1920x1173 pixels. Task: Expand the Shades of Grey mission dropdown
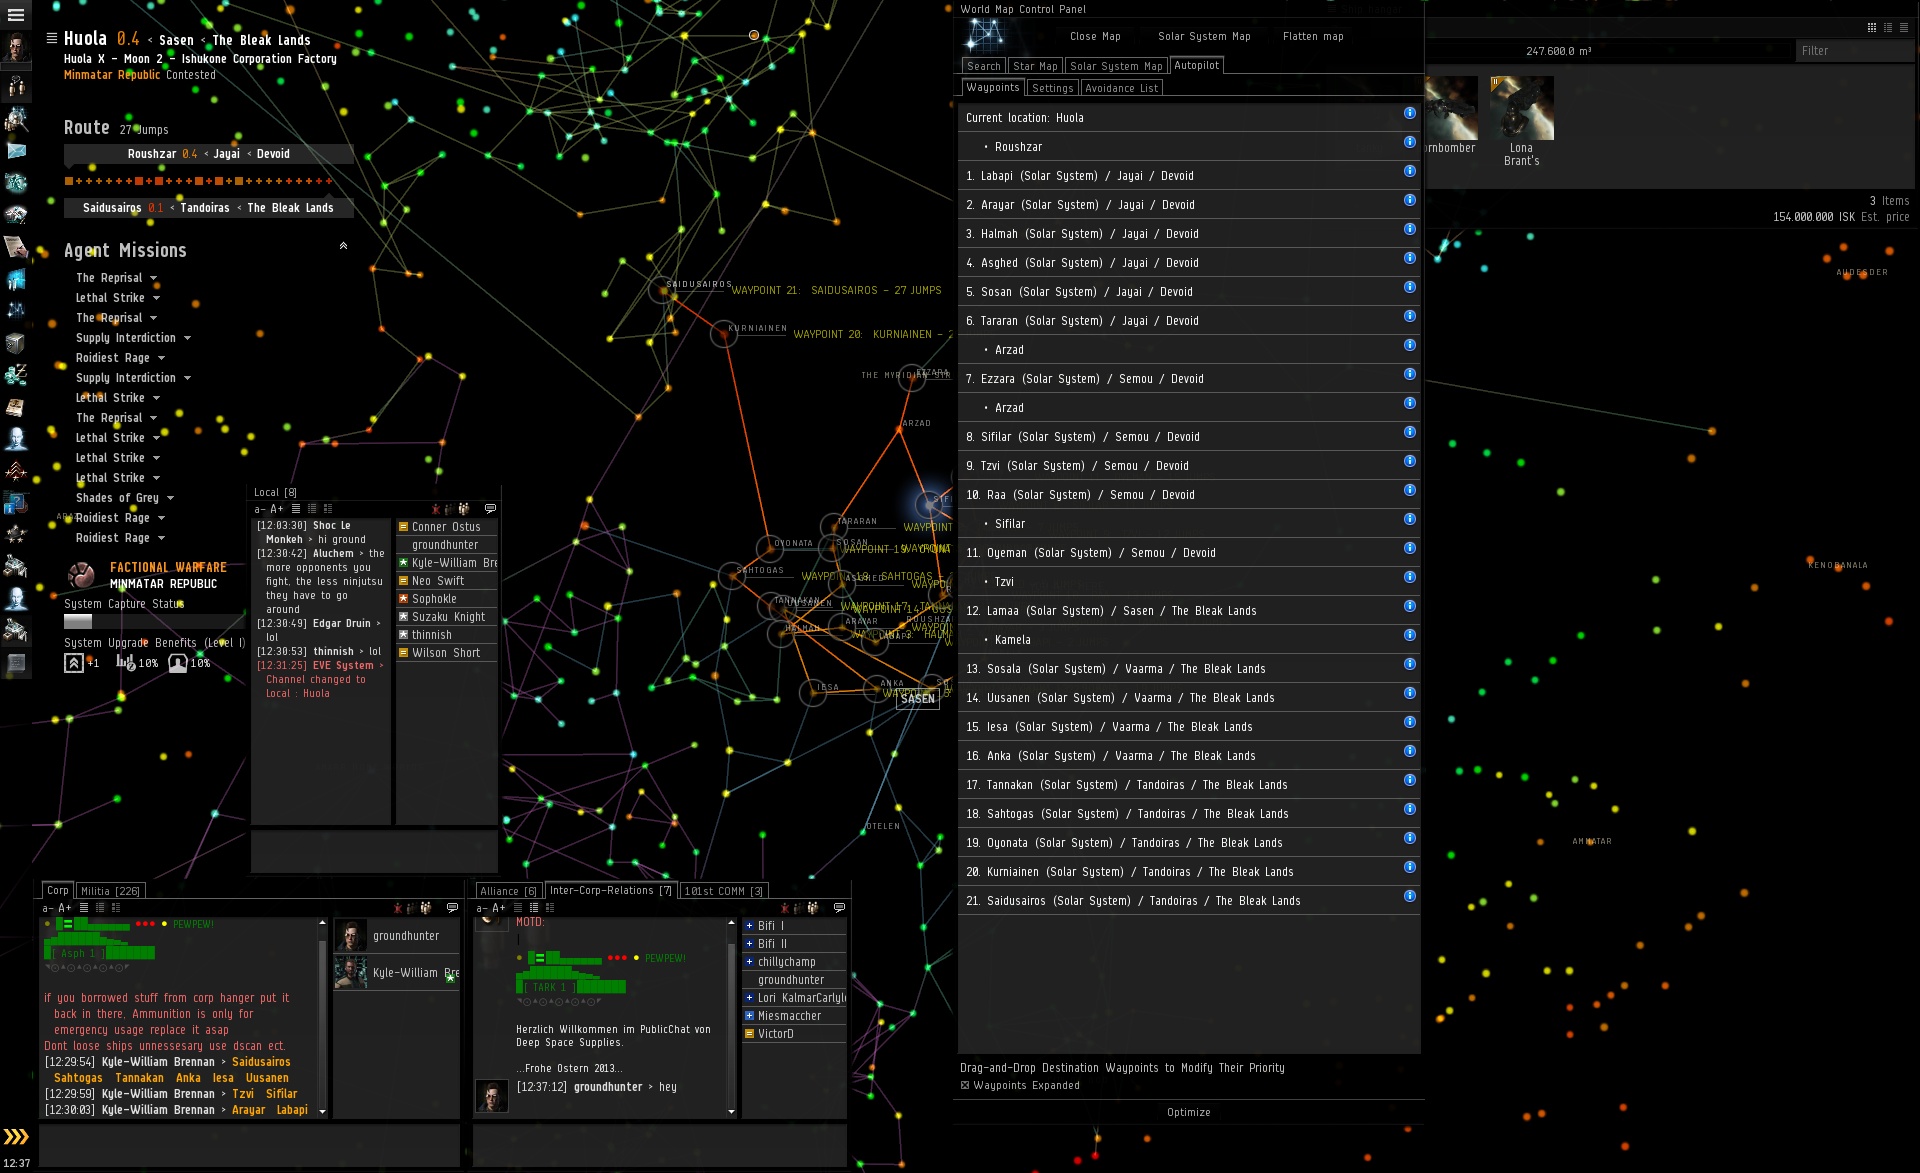click(171, 498)
